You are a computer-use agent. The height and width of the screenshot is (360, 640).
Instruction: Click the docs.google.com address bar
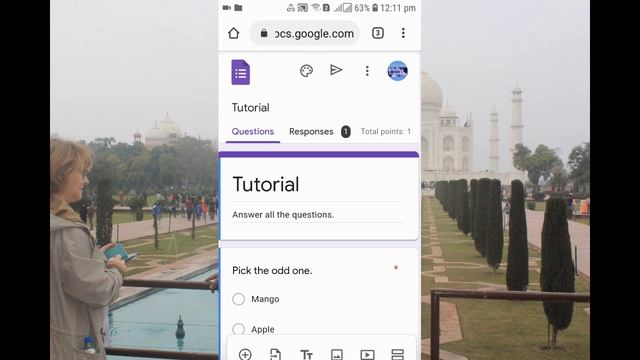coord(305,33)
